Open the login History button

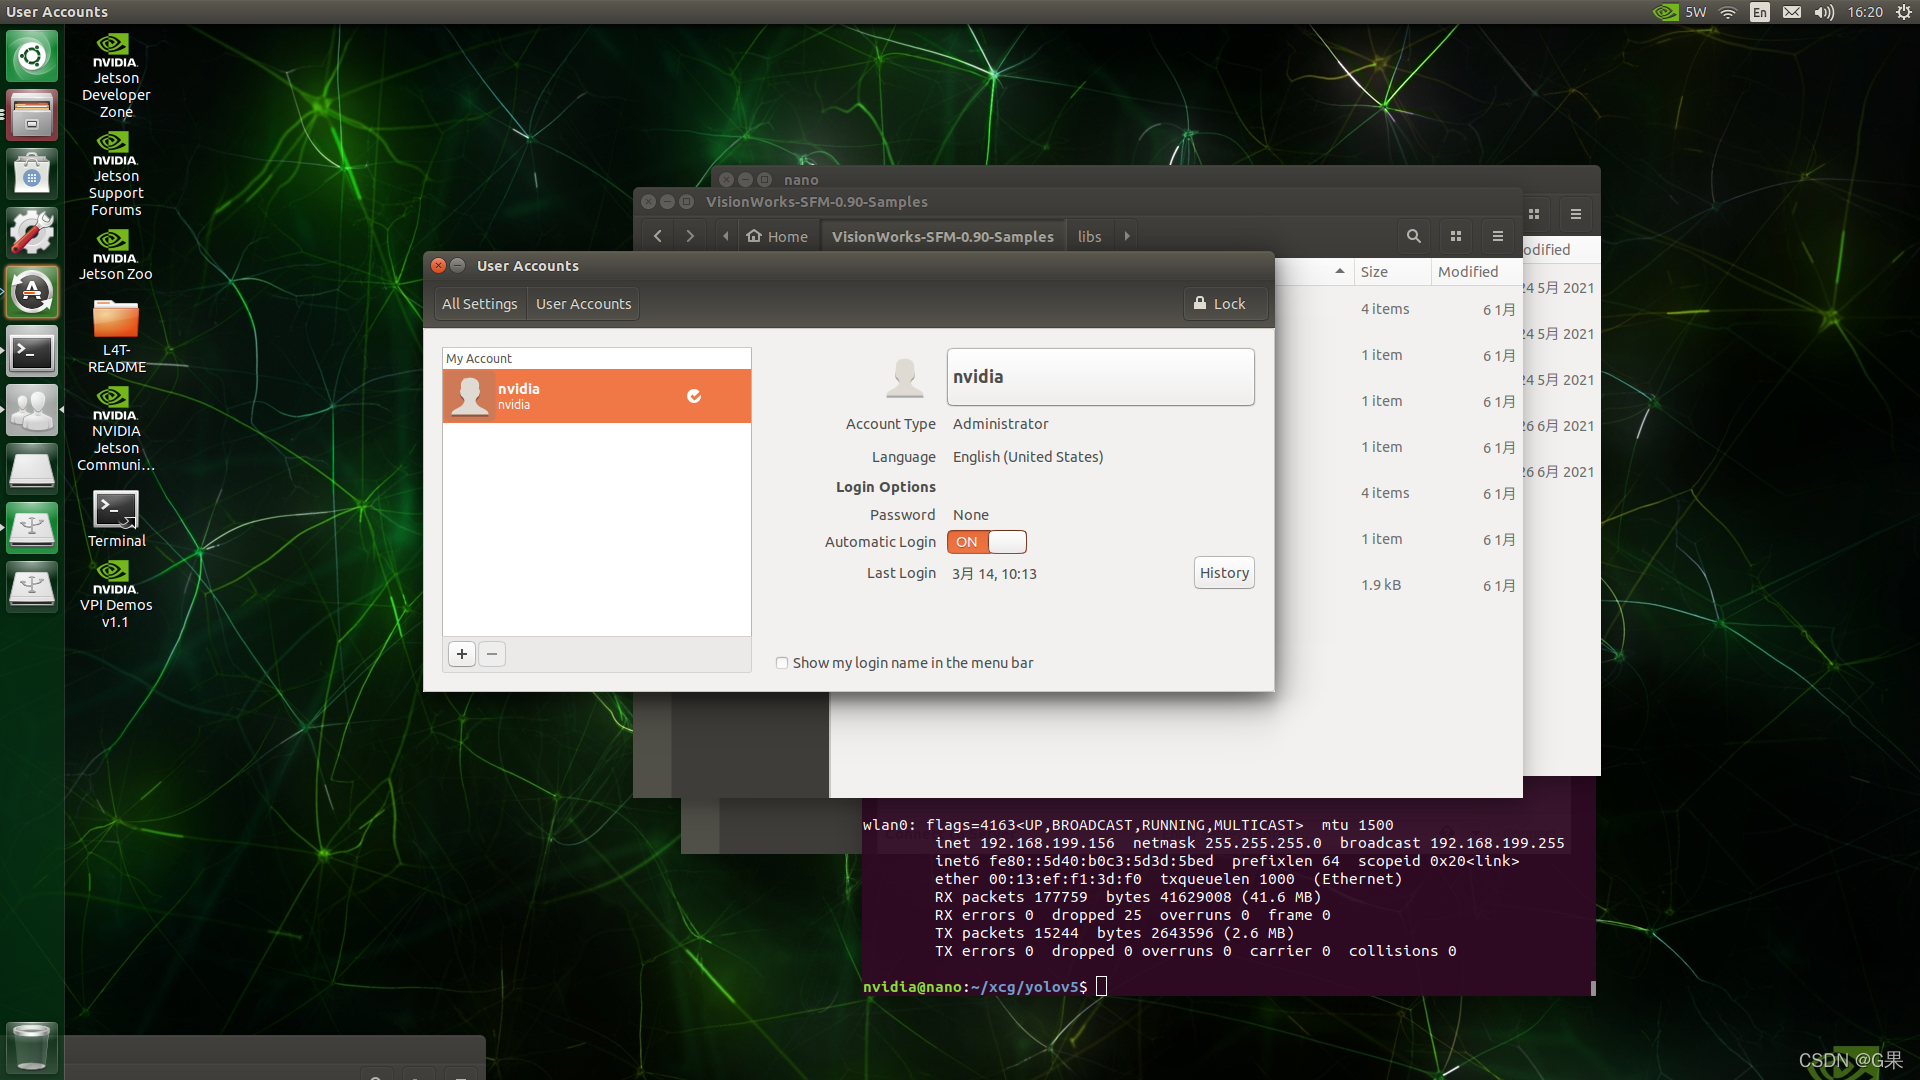1224,573
